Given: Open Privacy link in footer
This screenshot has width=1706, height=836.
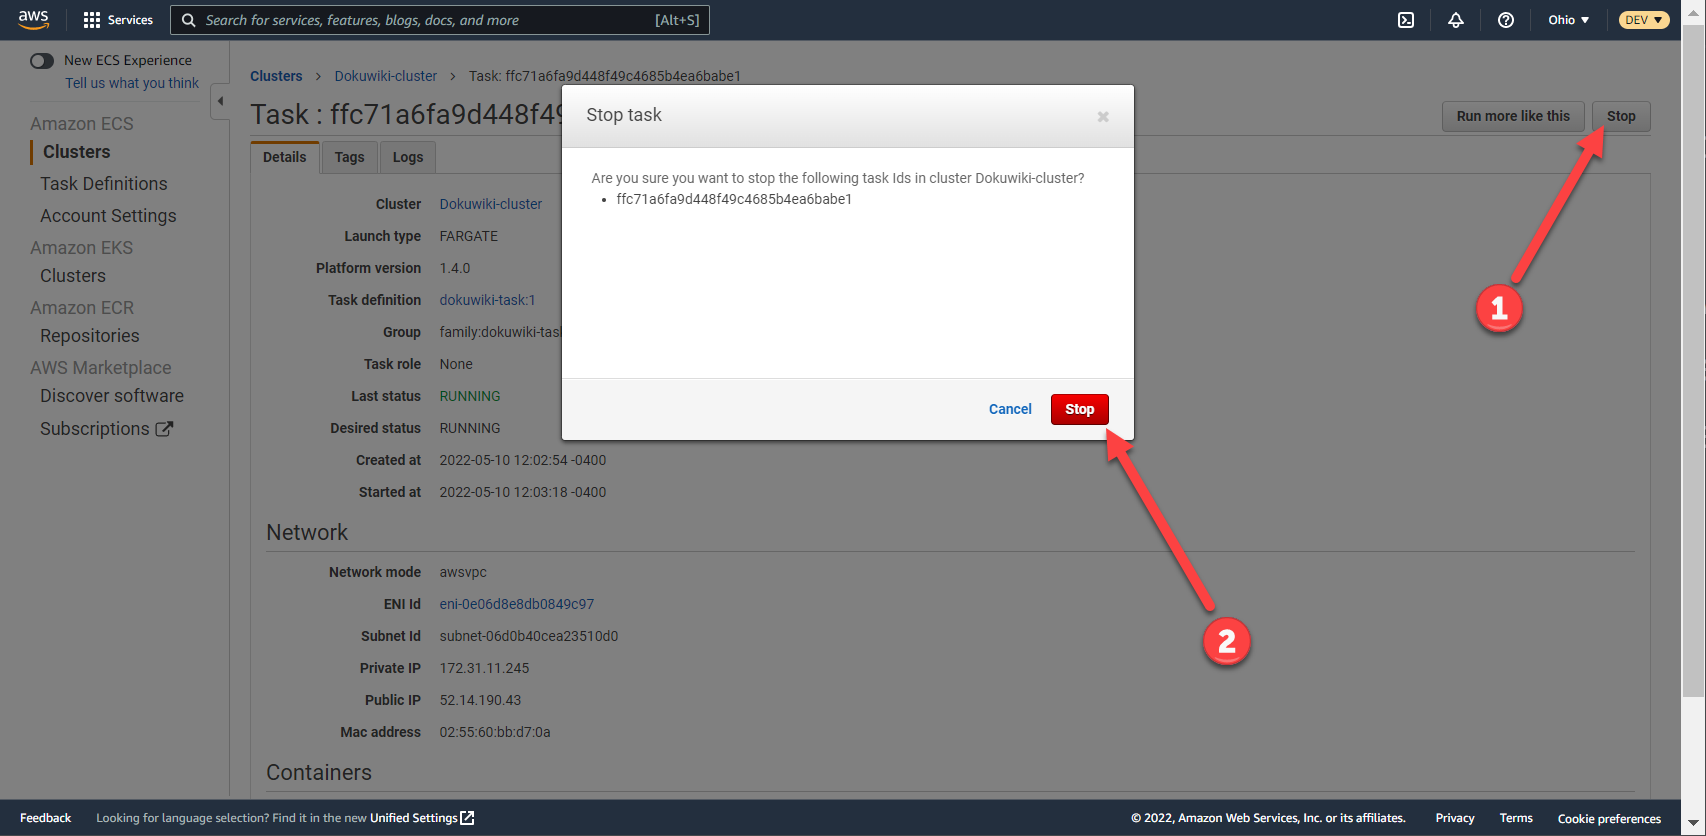Looking at the screenshot, I should 1455,818.
